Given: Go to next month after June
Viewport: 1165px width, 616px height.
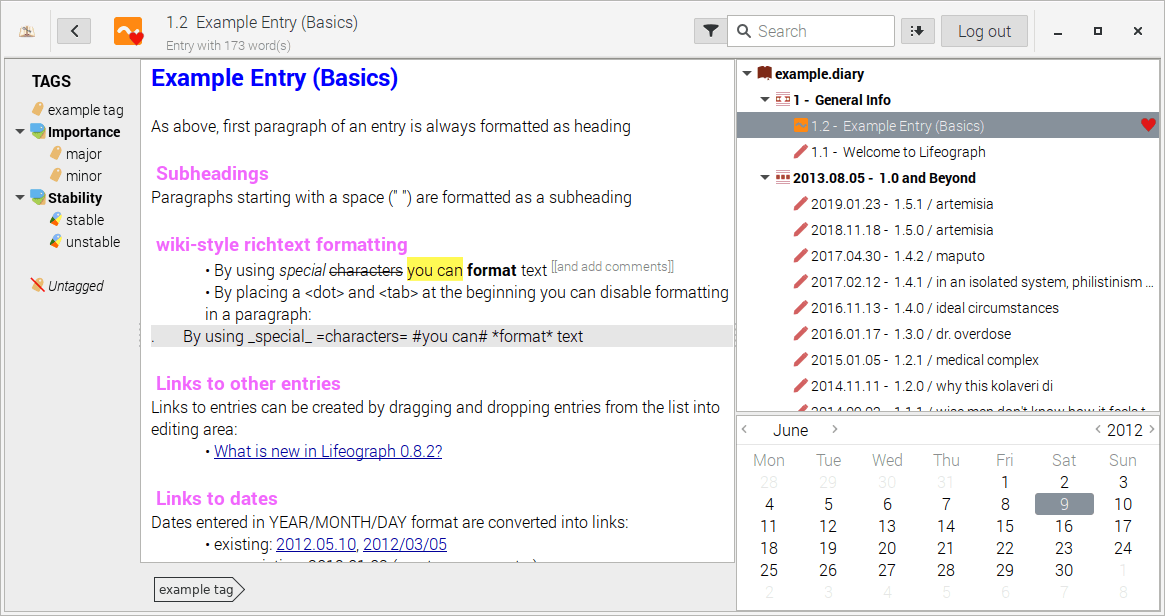Looking at the screenshot, I should pos(834,429).
